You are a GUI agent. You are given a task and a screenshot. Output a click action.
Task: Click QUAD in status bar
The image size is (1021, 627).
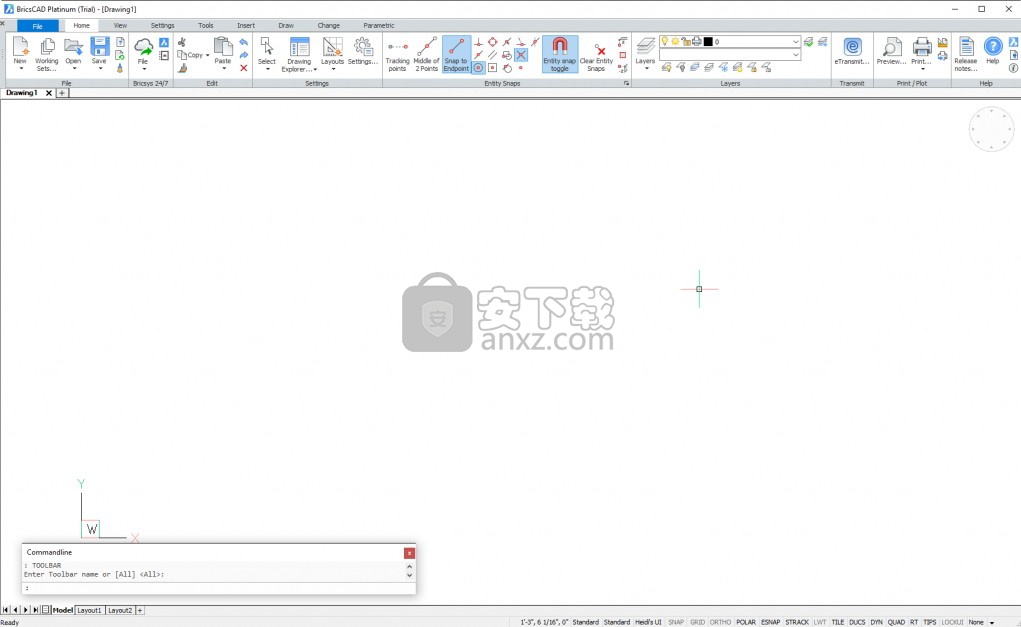tap(896, 622)
